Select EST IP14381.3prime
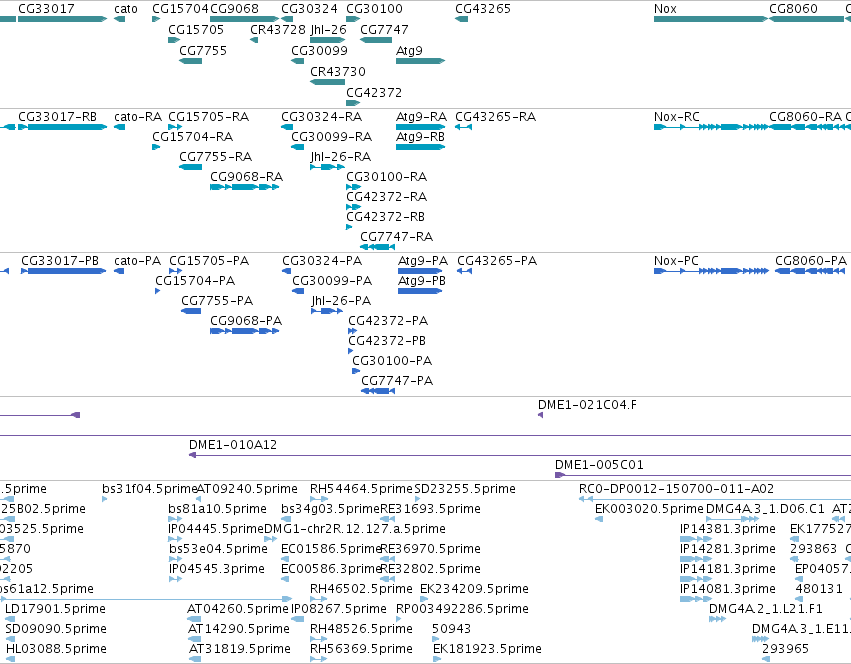851x664 pixels. (695, 540)
